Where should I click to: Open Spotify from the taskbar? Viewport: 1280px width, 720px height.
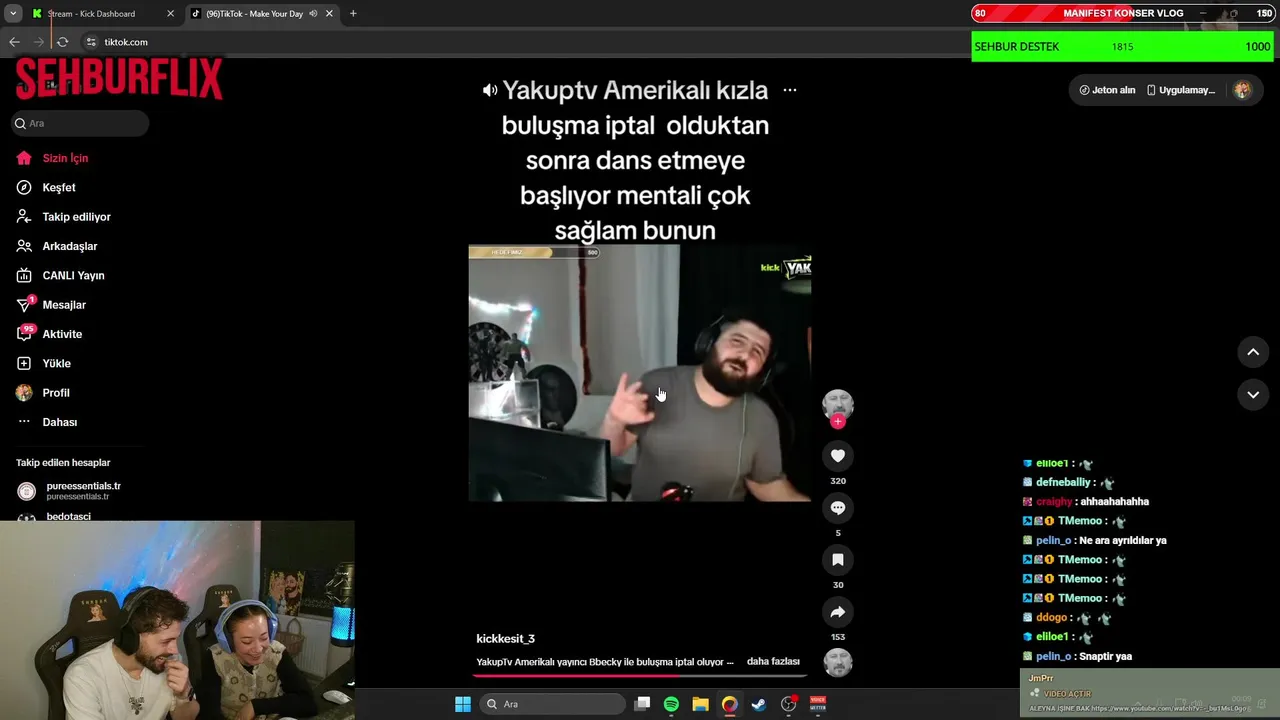tap(671, 704)
